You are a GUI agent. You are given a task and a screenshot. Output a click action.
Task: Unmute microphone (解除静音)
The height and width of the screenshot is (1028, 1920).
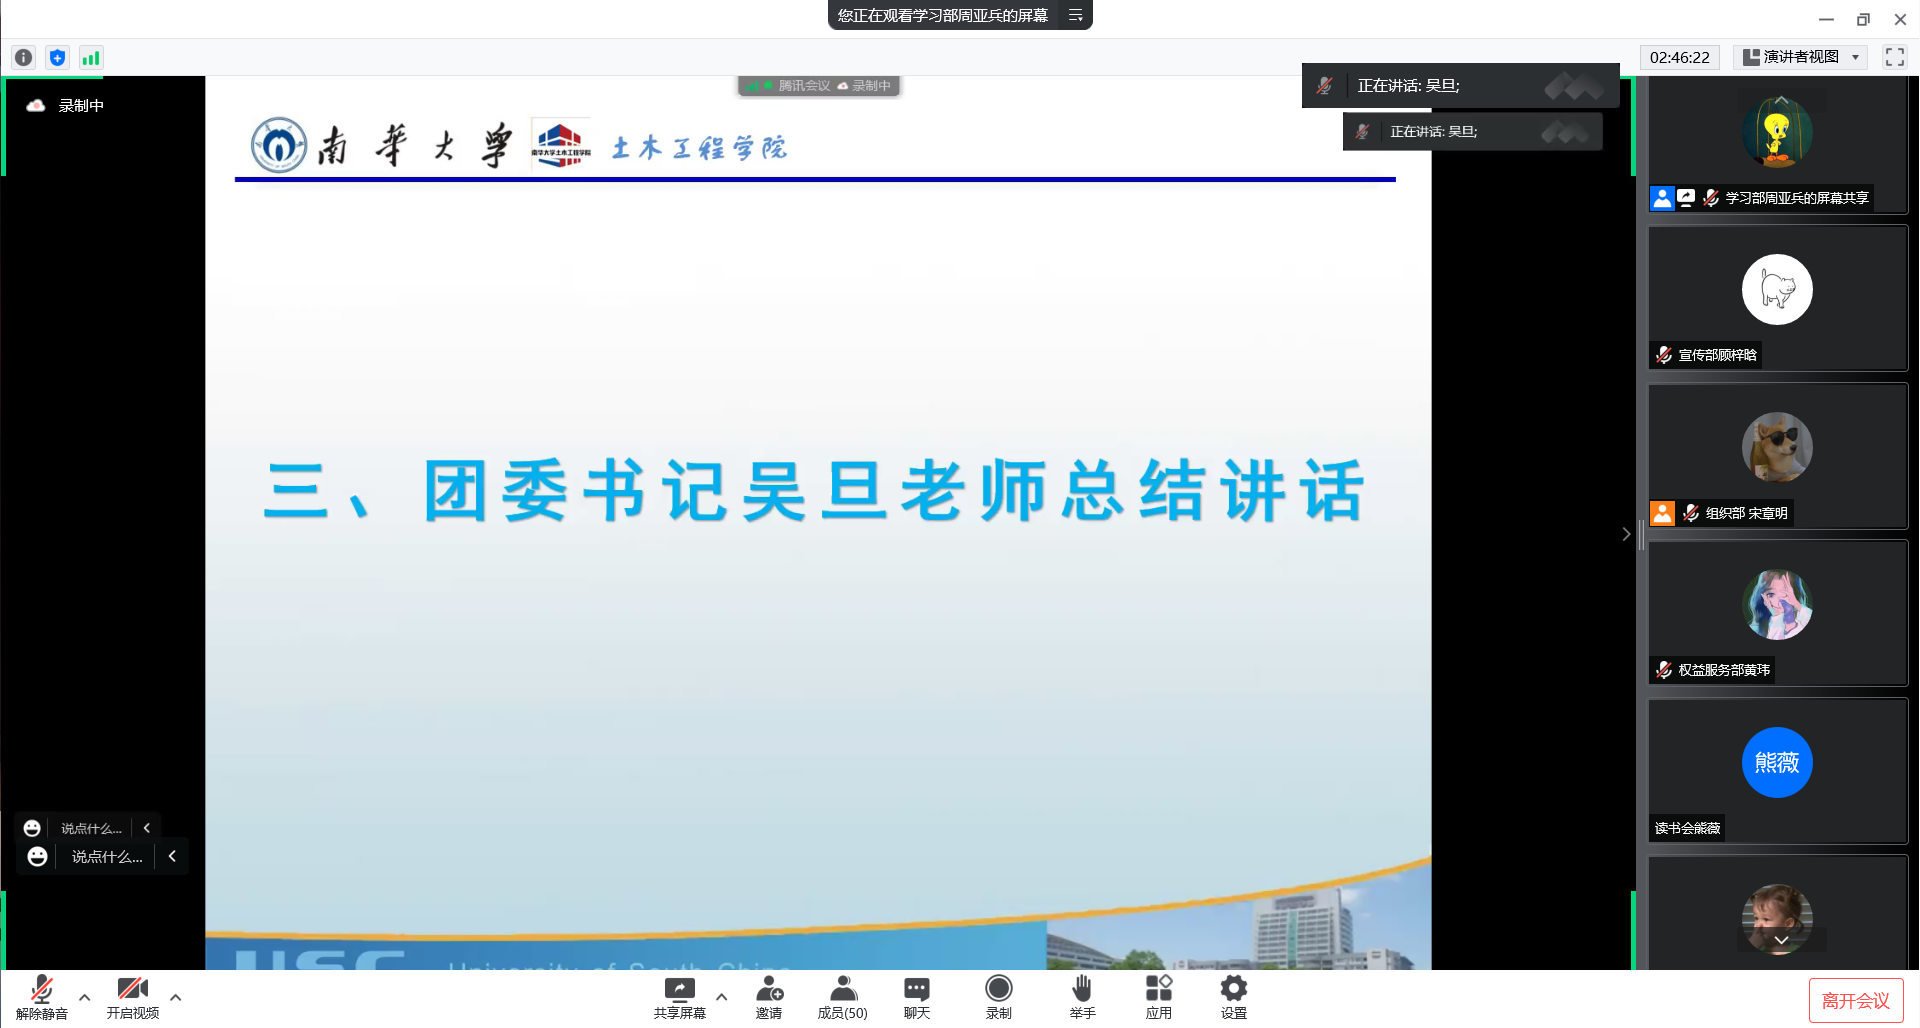tap(42, 997)
